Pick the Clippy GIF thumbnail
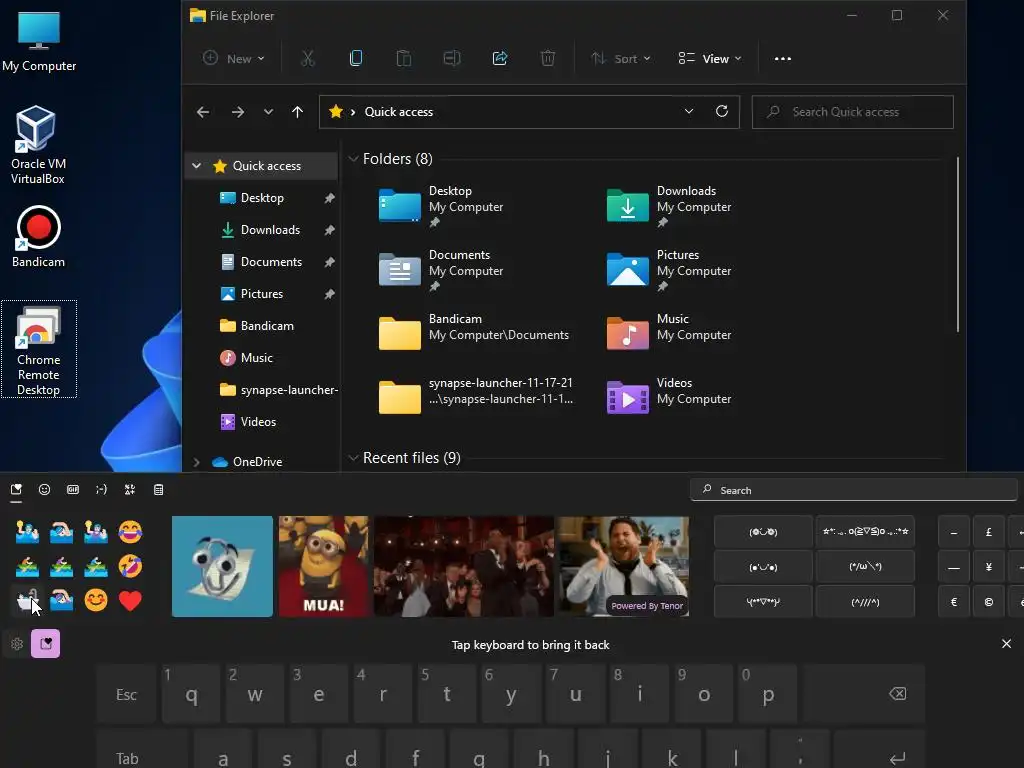The height and width of the screenshot is (768, 1024). click(222, 566)
